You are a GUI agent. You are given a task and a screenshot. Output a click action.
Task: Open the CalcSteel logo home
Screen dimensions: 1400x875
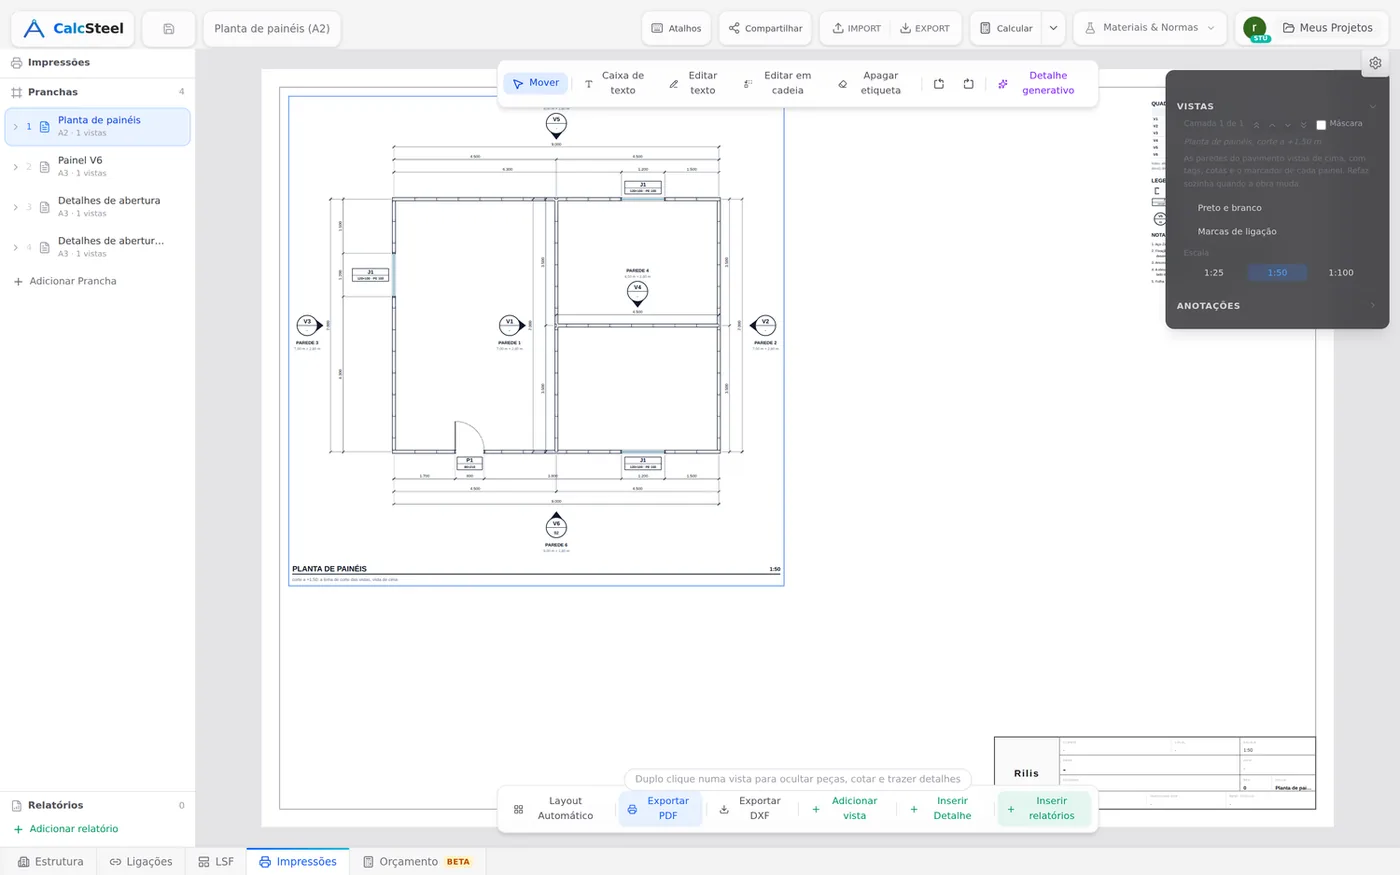coord(74,29)
